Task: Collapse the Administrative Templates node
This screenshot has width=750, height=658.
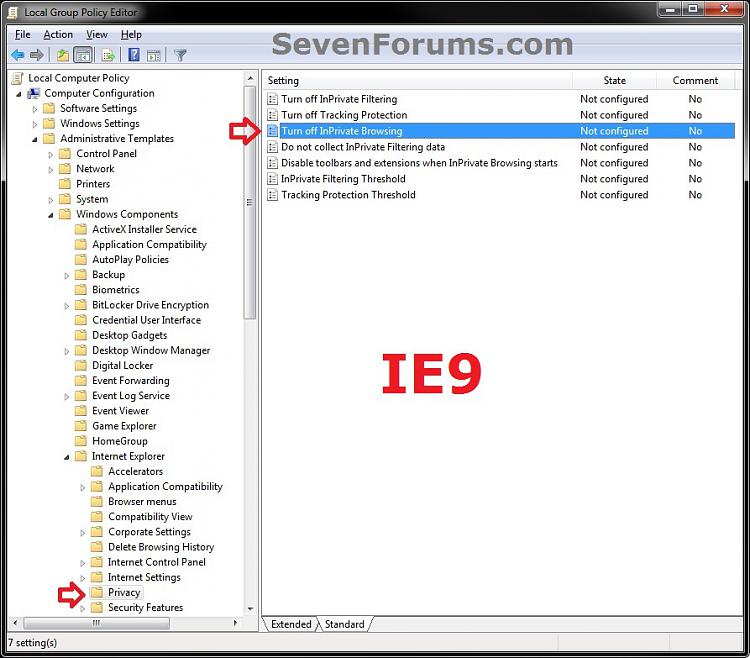Action: (x=34, y=140)
